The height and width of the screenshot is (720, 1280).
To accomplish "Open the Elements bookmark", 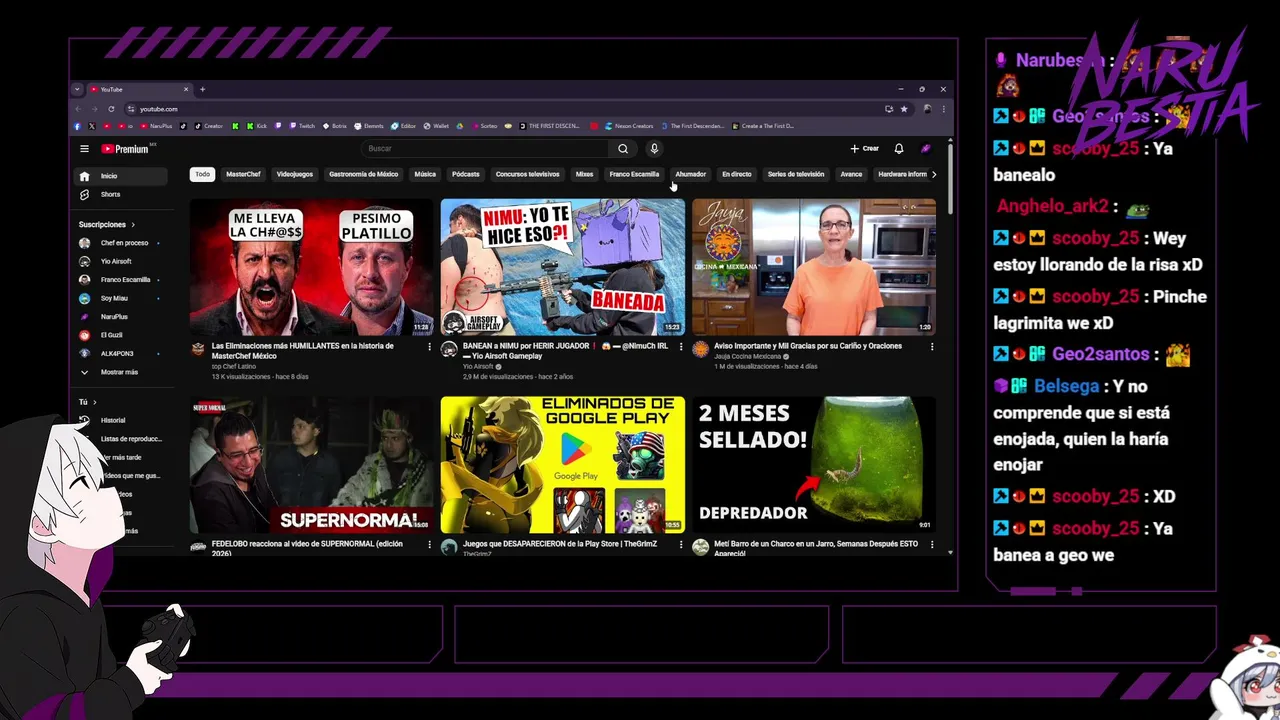I will tap(368, 126).
